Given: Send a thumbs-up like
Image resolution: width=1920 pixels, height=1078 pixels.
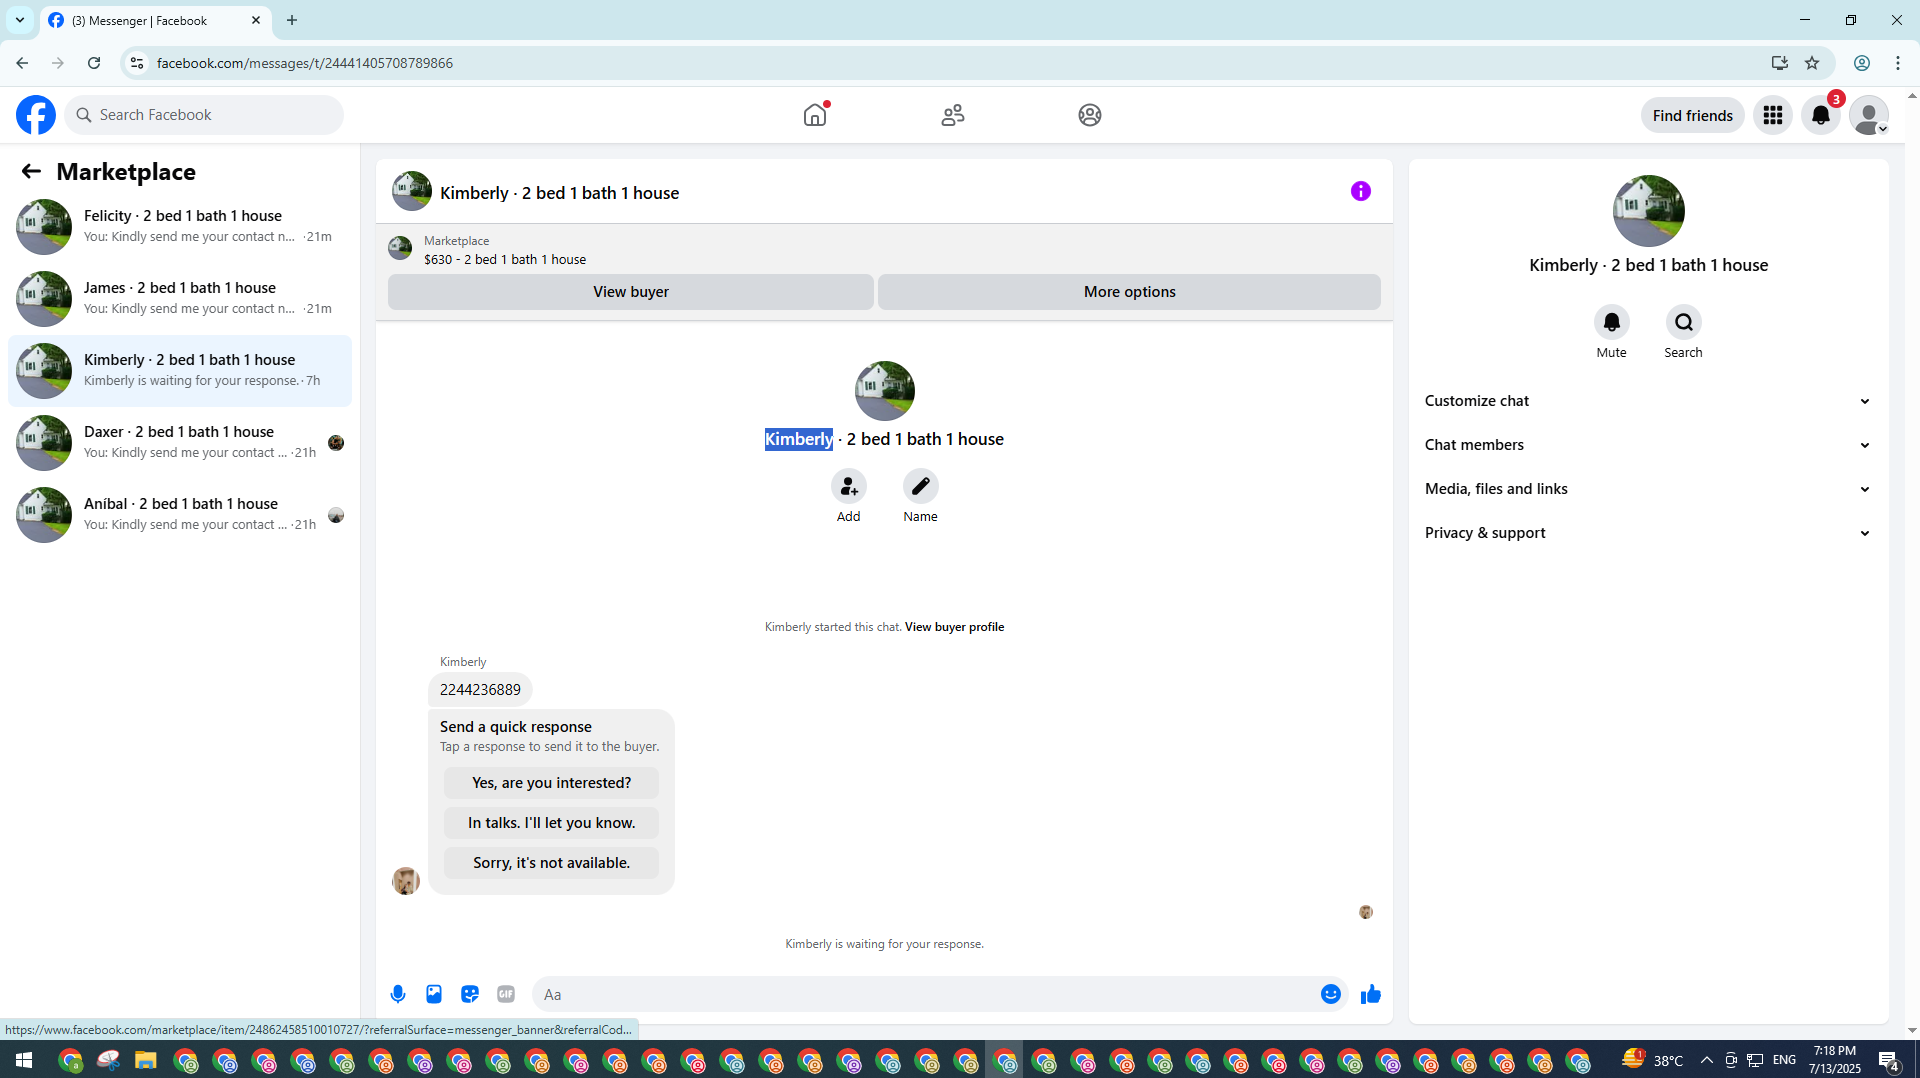Looking at the screenshot, I should pyautogui.click(x=1370, y=994).
